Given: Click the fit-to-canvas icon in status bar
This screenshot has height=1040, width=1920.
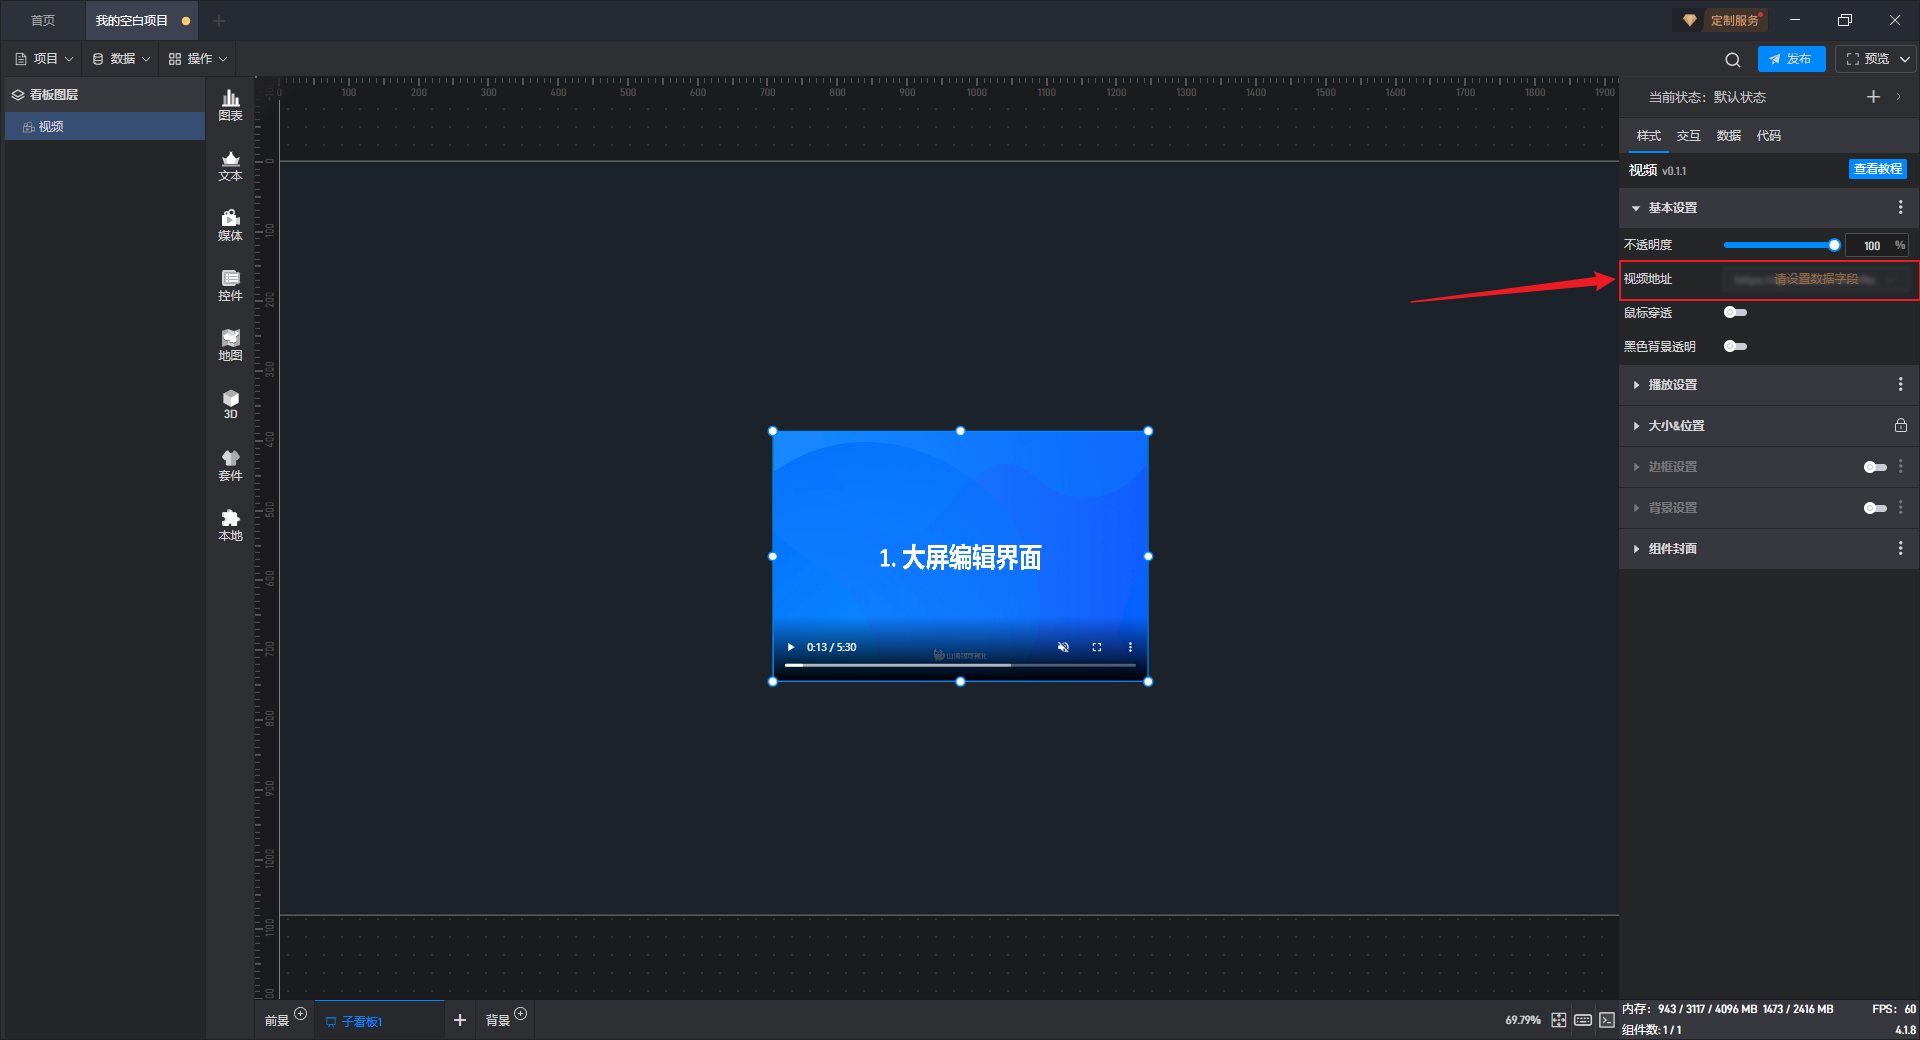Looking at the screenshot, I should [1559, 1020].
